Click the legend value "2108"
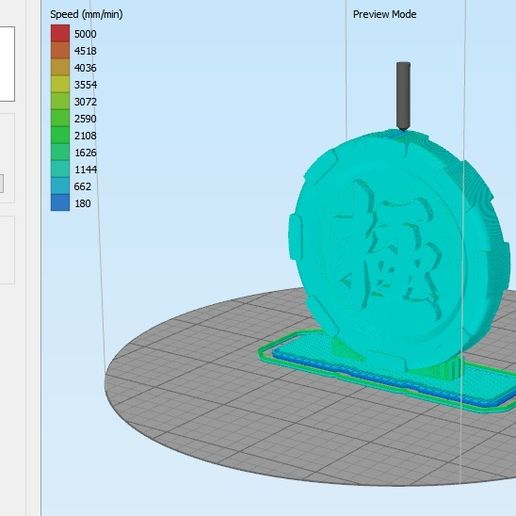 coord(85,136)
